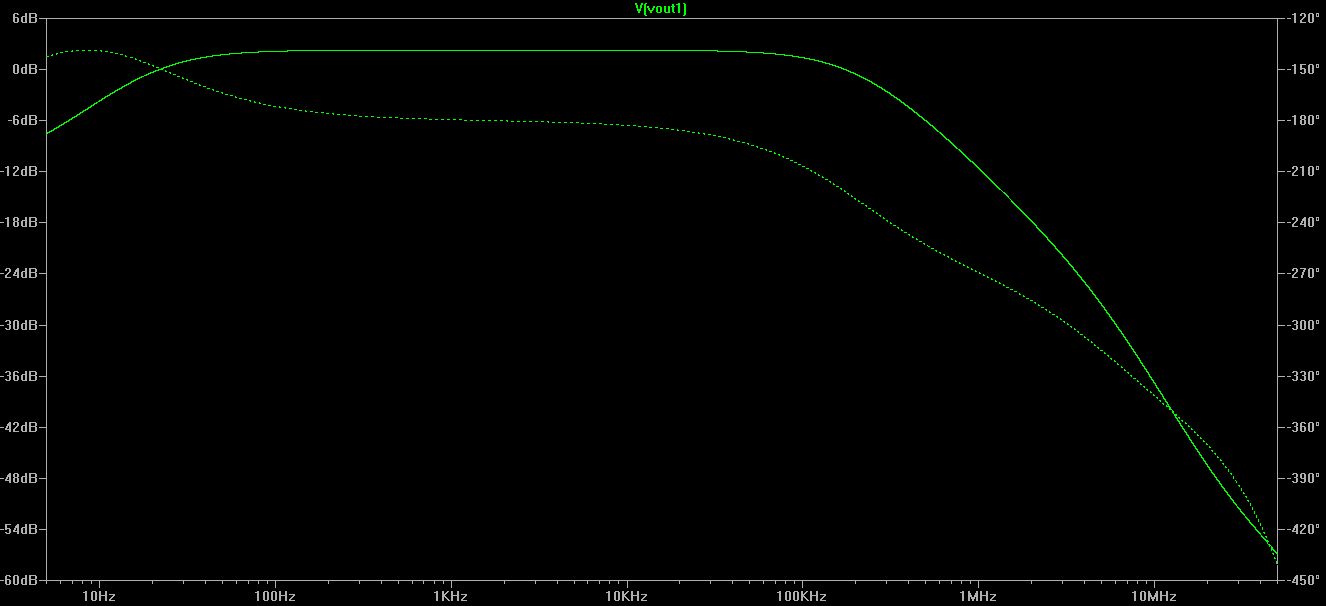The width and height of the screenshot is (1326, 606).
Task: Click the -18dB left axis label
Action: [21, 222]
